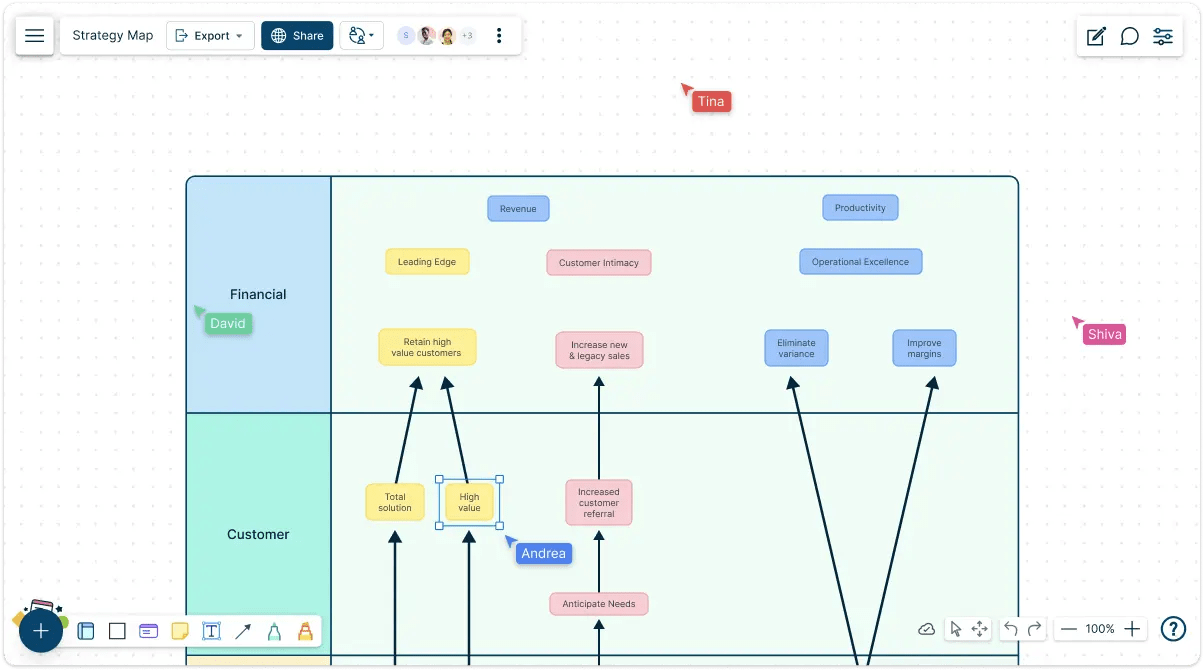Select the Leading Edge node
The image size is (1204, 671).
pyautogui.click(x=427, y=262)
